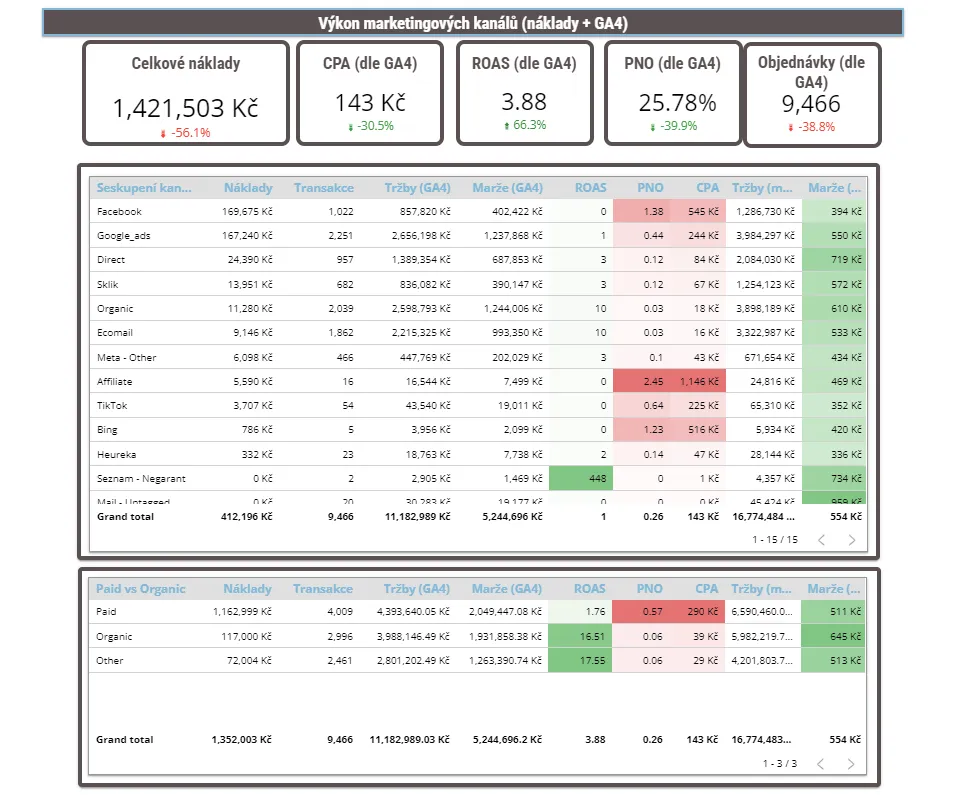This screenshot has height=795, width=964.
Task: Go to previous page of channel grouping table
Action: pyautogui.click(x=821, y=540)
